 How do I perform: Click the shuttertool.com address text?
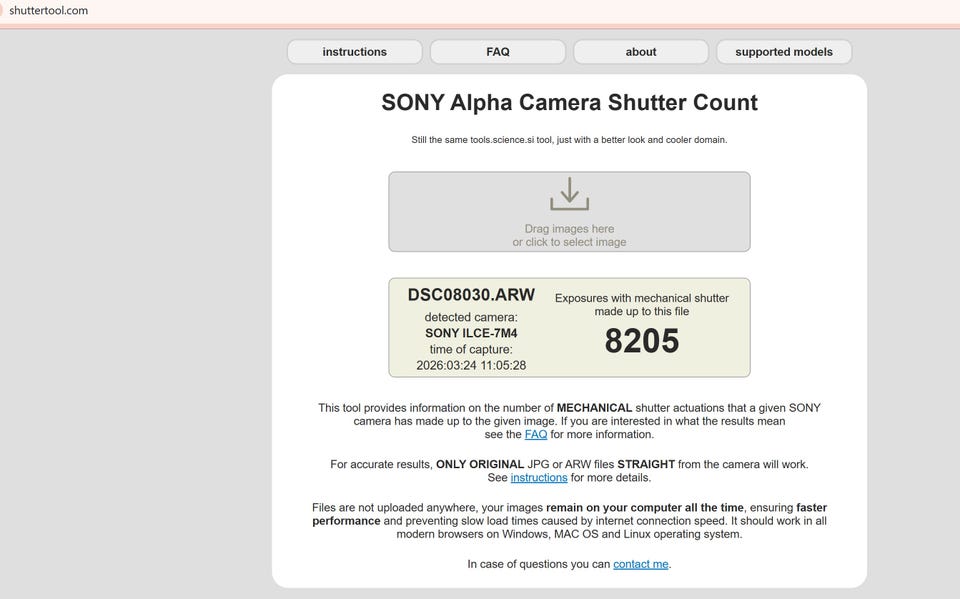(x=48, y=10)
